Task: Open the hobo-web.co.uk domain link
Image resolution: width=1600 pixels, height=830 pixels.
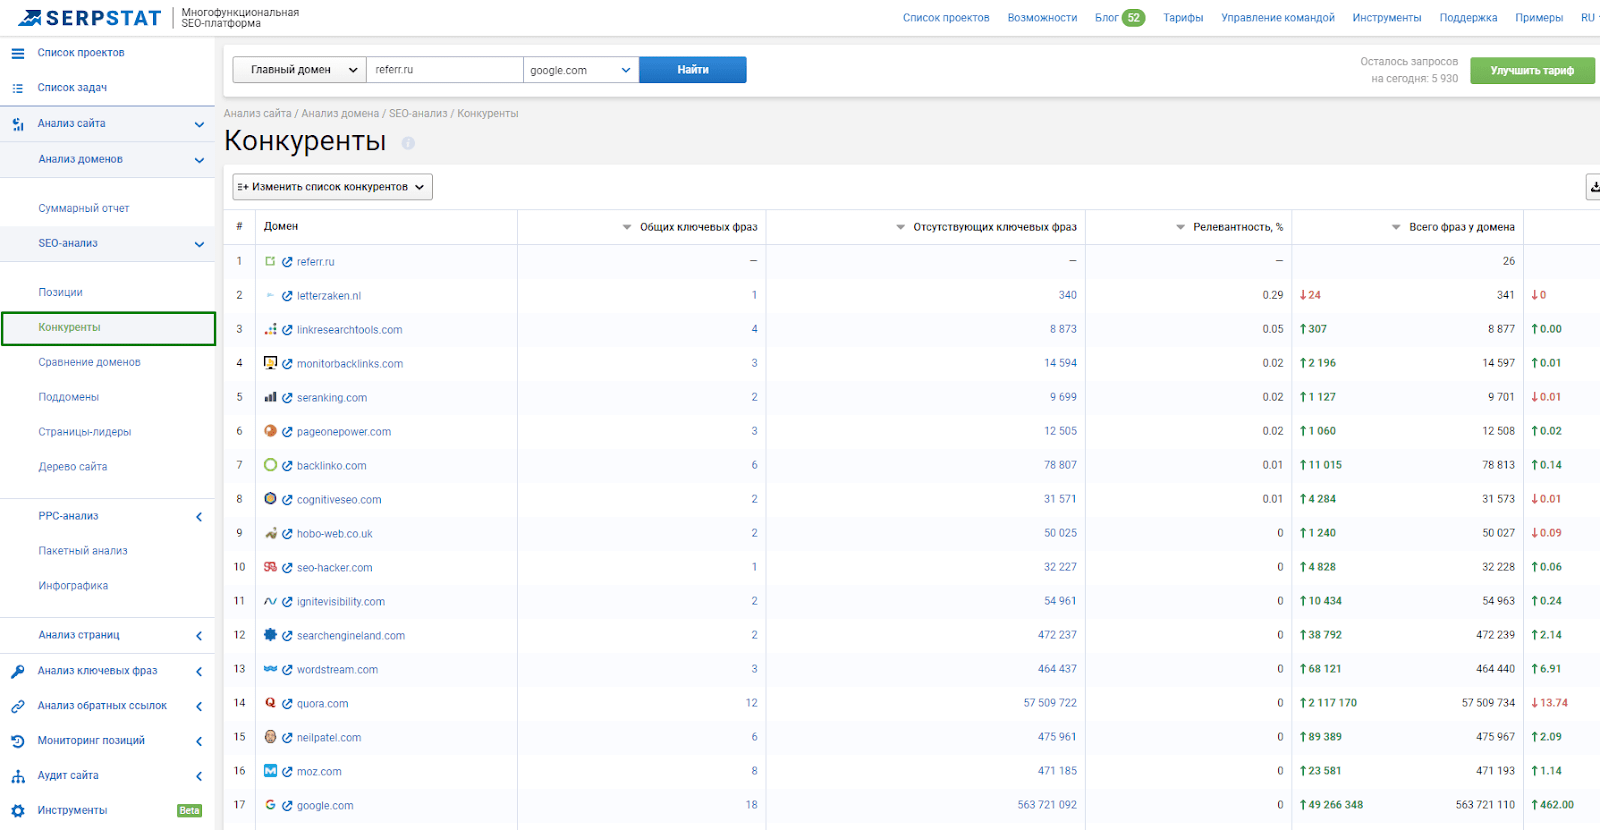Action: (335, 534)
